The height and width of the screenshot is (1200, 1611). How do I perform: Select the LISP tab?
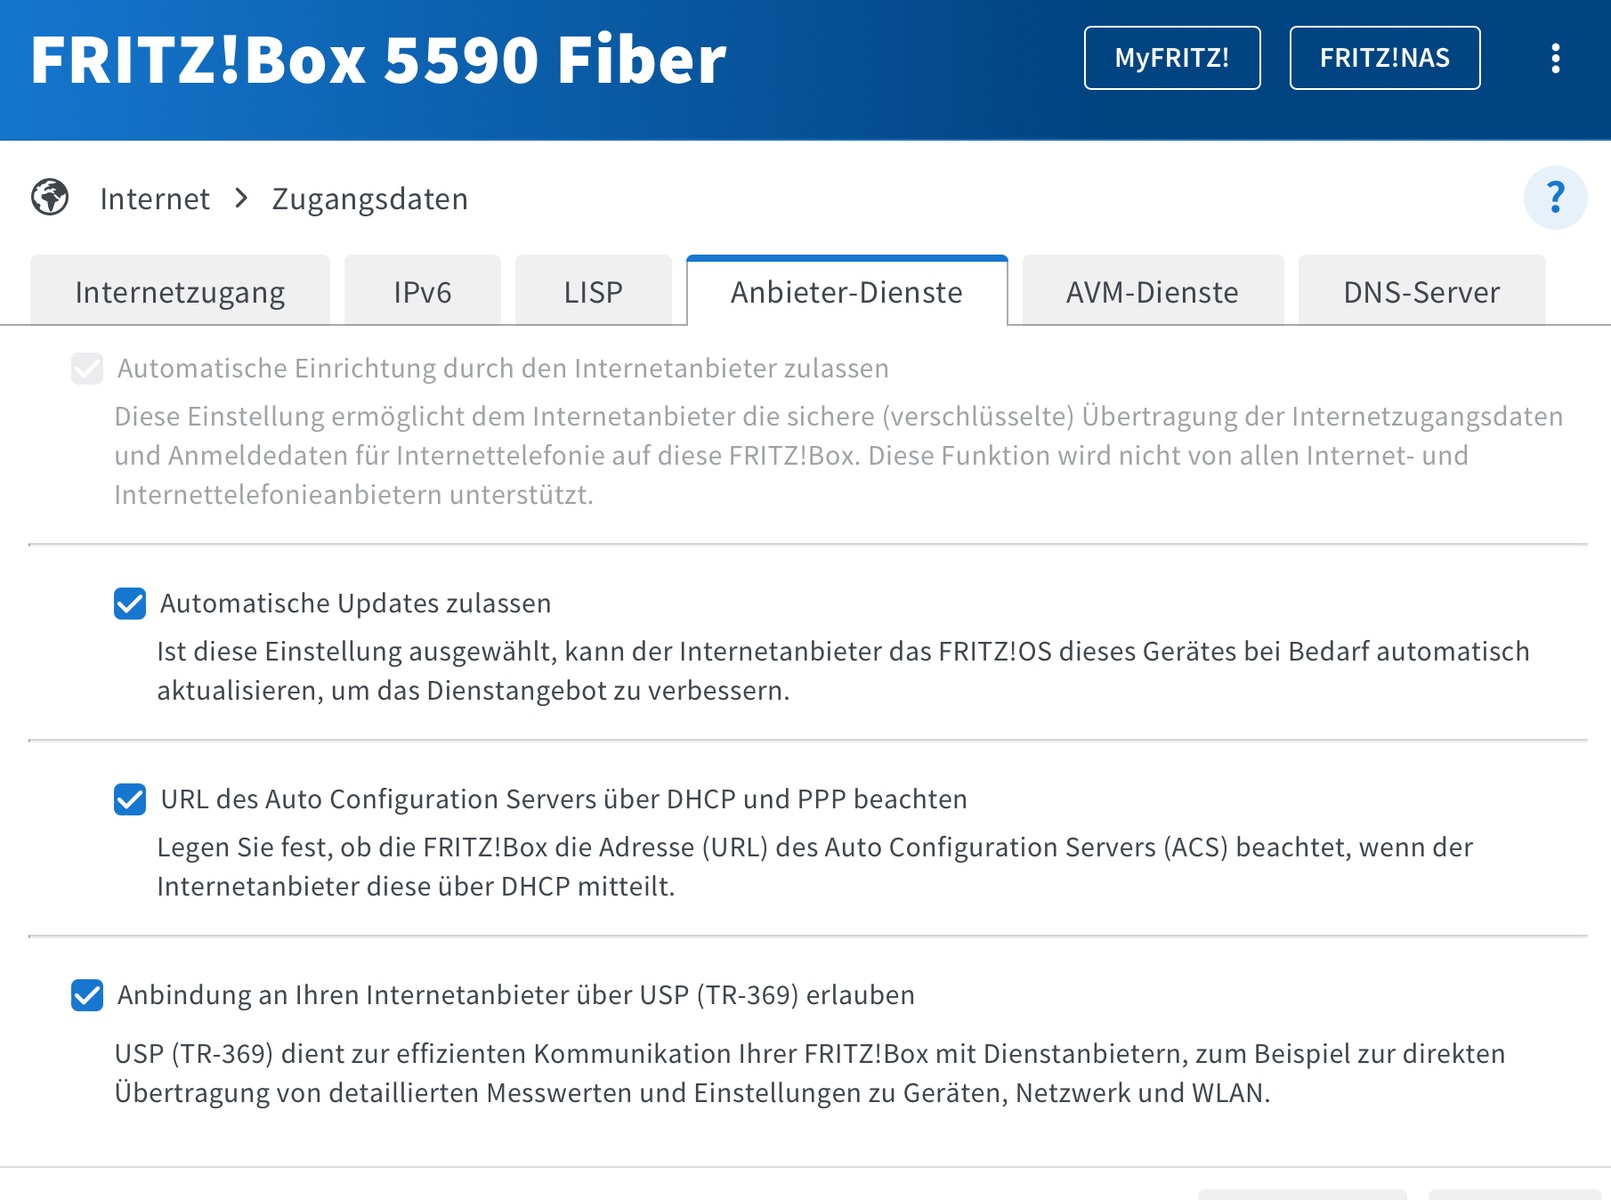point(593,291)
